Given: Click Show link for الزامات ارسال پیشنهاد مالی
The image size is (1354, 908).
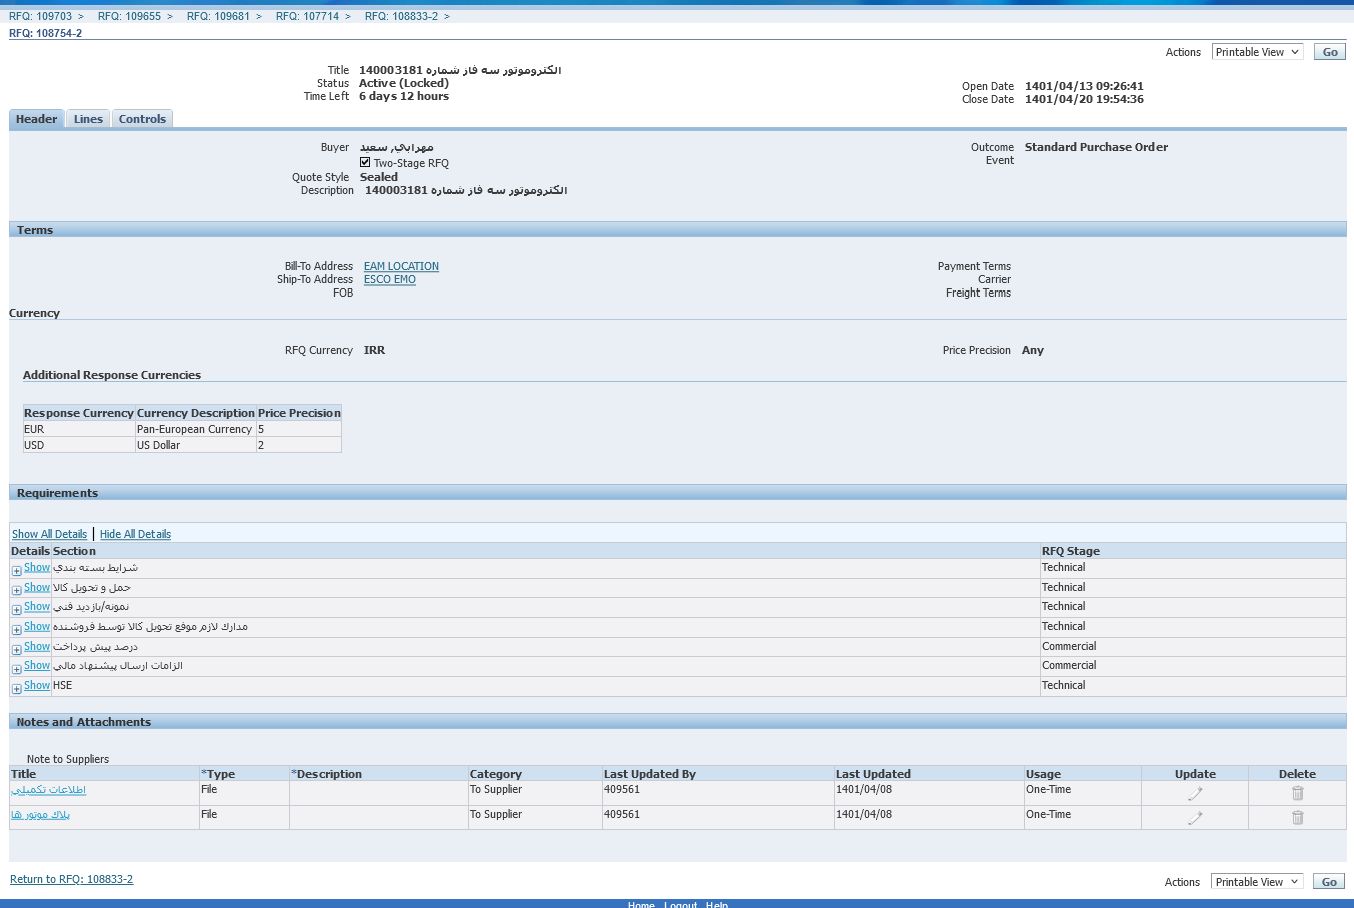Looking at the screenshot, I should tap(37, 665).
